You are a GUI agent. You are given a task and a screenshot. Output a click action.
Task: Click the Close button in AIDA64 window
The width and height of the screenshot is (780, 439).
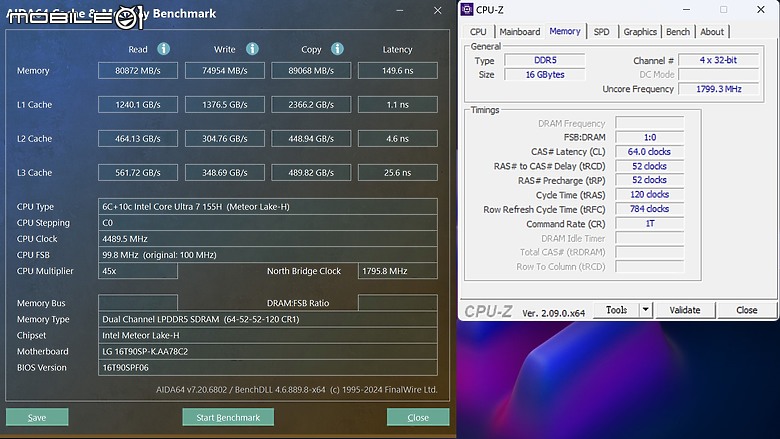418,417
